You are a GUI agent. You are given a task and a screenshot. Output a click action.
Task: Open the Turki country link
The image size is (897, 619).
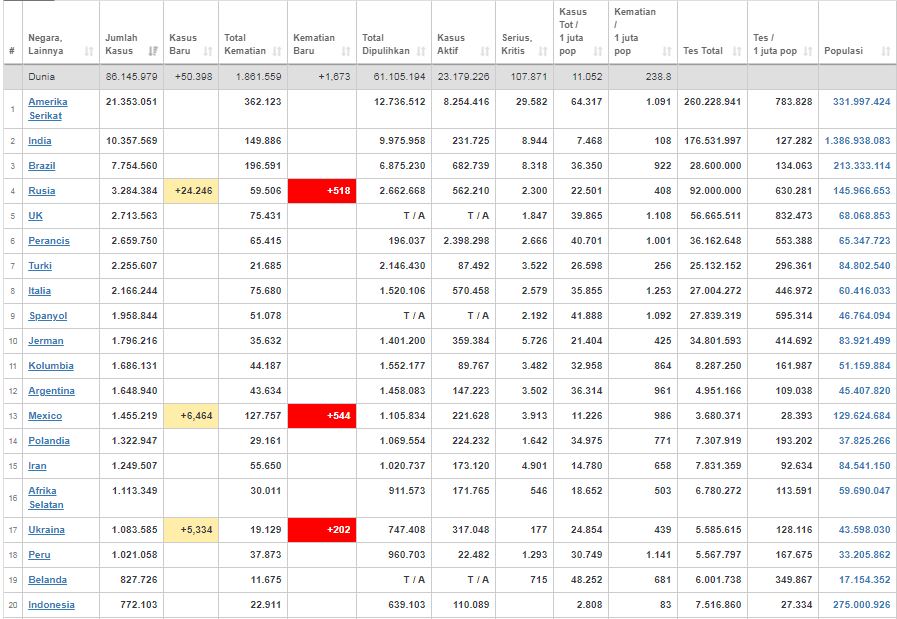(x=40, y=266)
